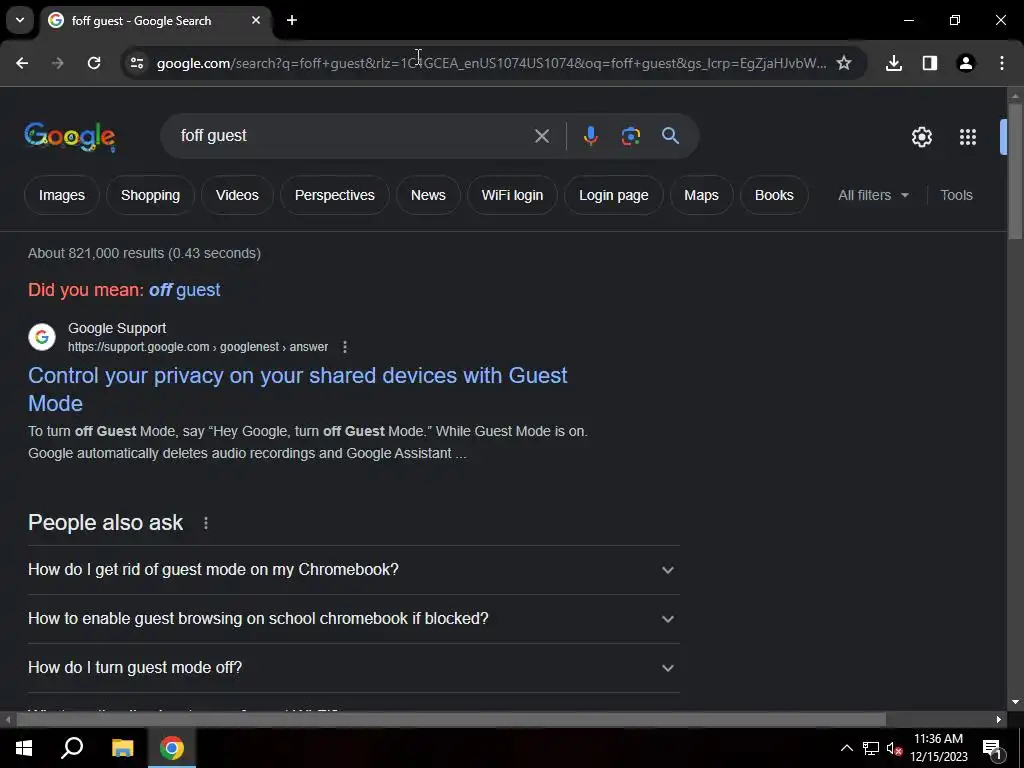Click the 'off guest' suggestion link

pyautogui.click(x=184, y=290)
